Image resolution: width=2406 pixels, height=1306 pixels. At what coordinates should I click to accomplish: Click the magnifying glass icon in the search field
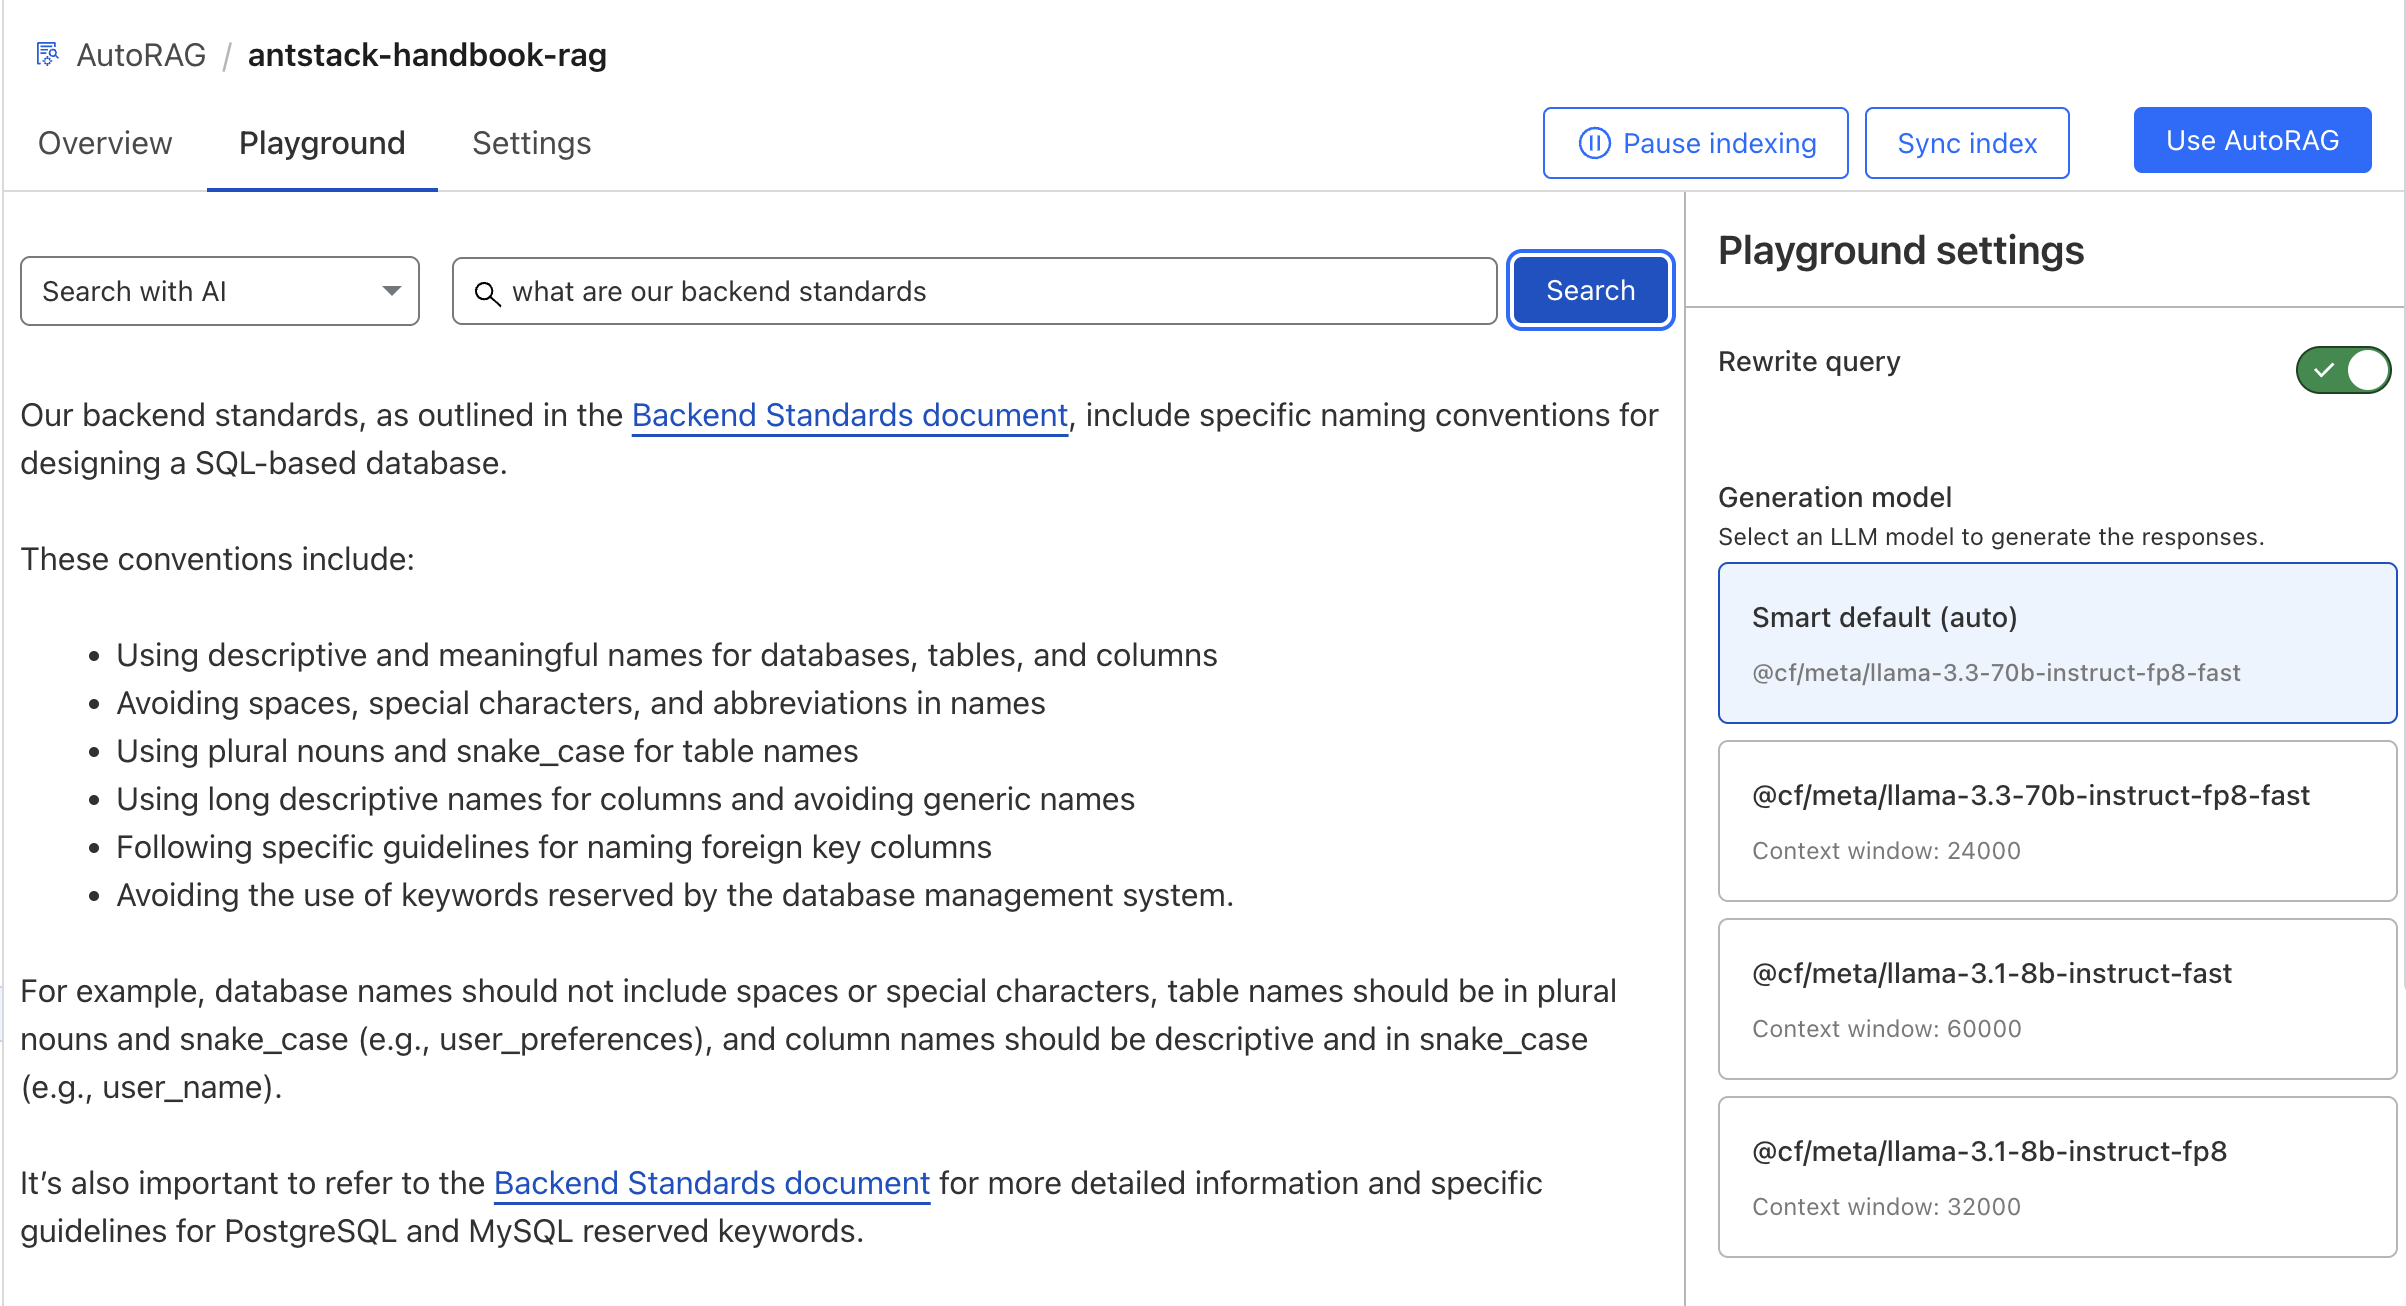coord(489,292)
